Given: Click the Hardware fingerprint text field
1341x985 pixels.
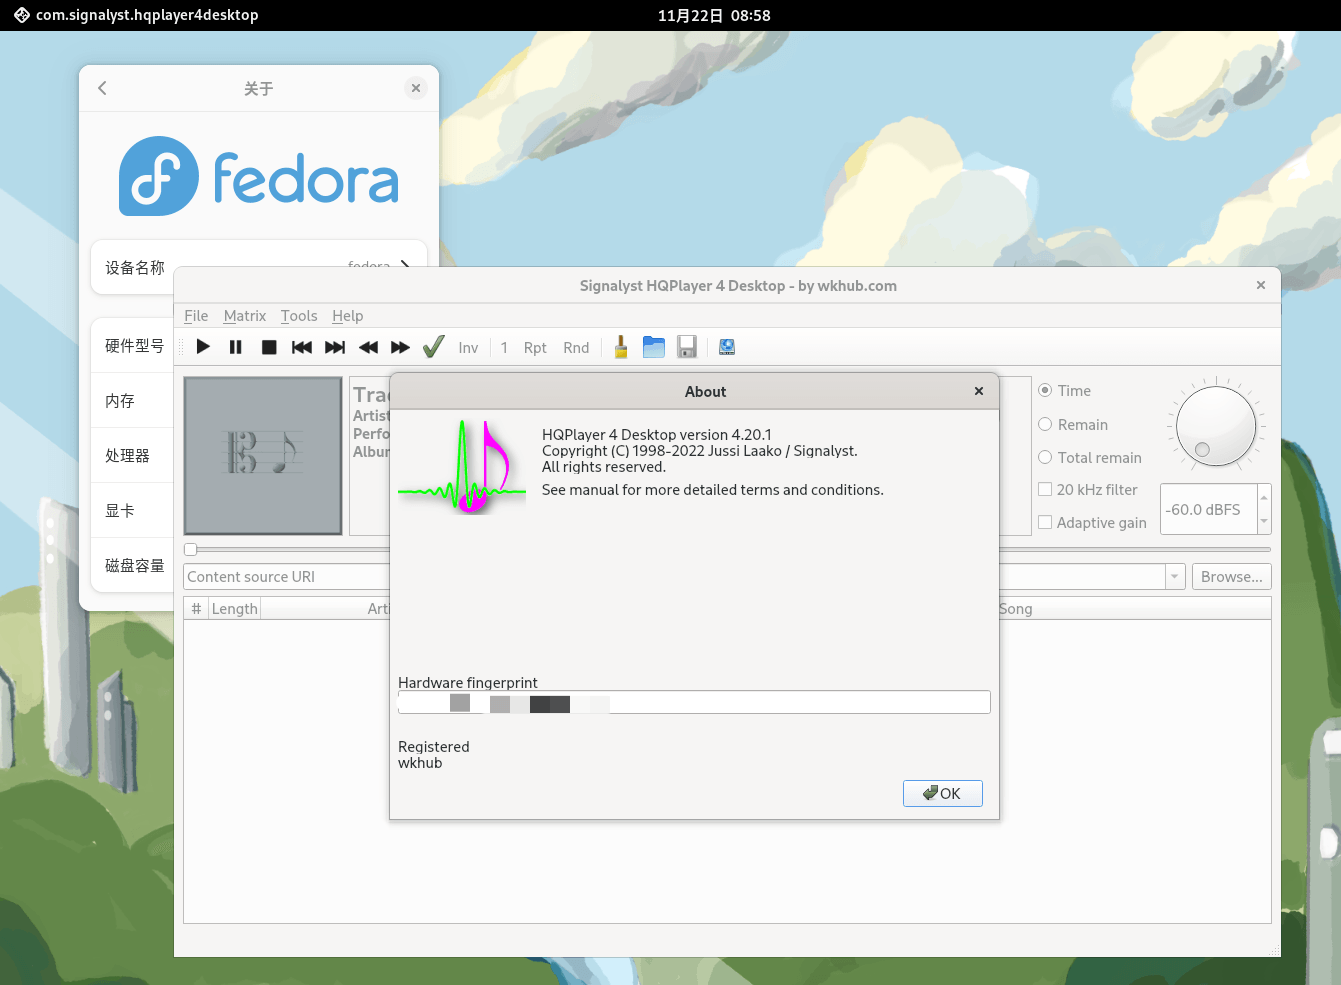Looking at the screenshot, I should pos(694,702).
